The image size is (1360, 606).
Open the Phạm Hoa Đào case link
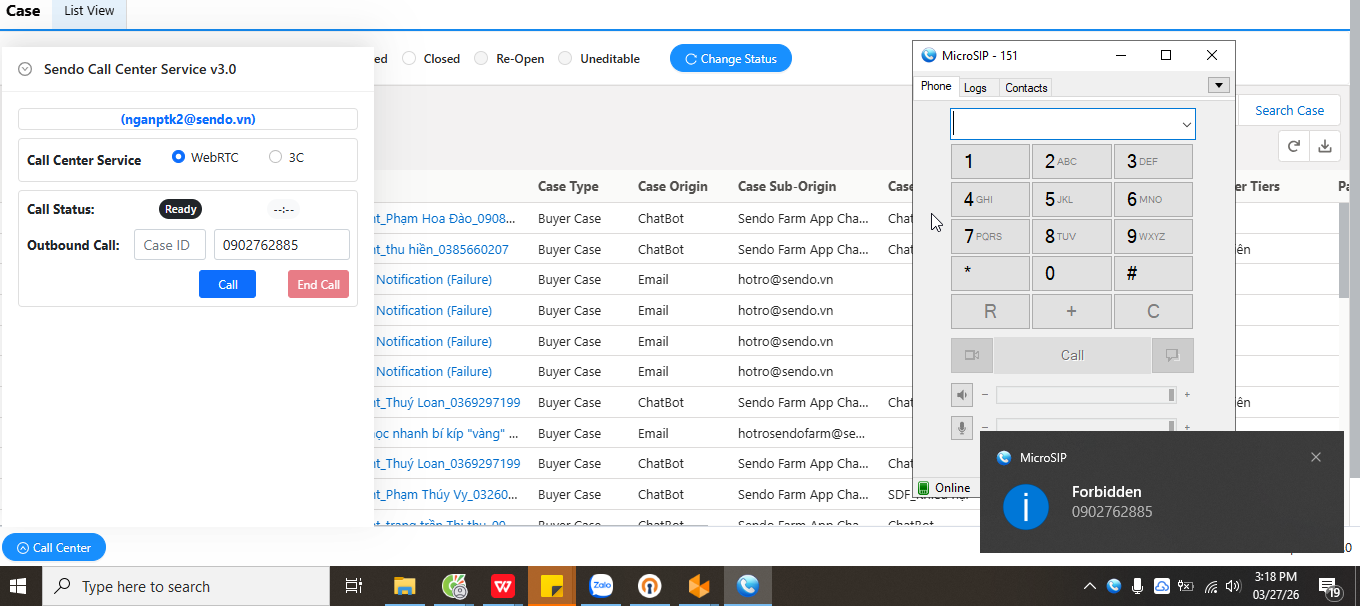[x=447, y=218]
